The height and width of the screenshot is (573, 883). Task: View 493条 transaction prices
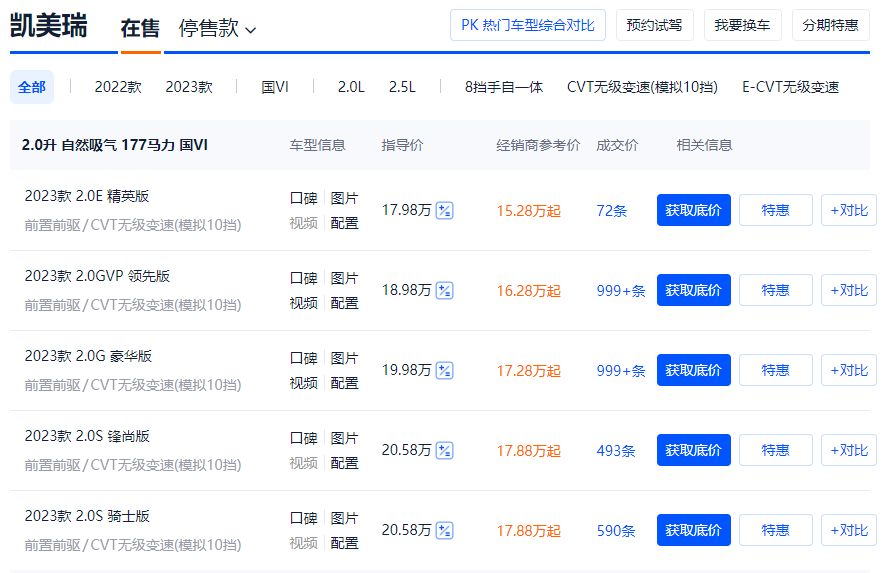(616, 450)
